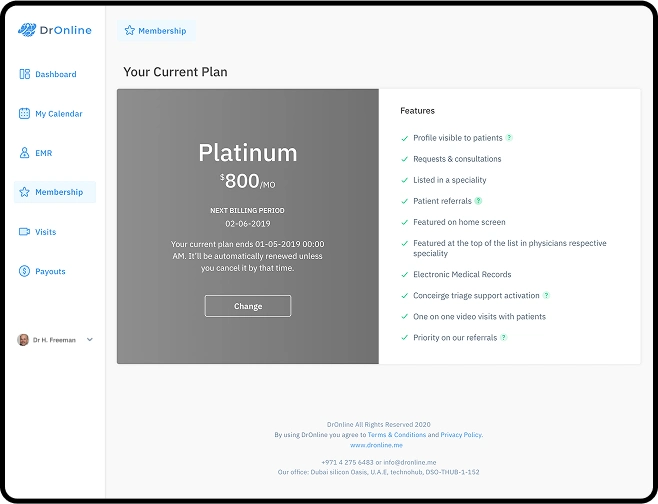The image size is (658, 504).
Task: Open the Privacy Policy link
Action: [461, 435]
